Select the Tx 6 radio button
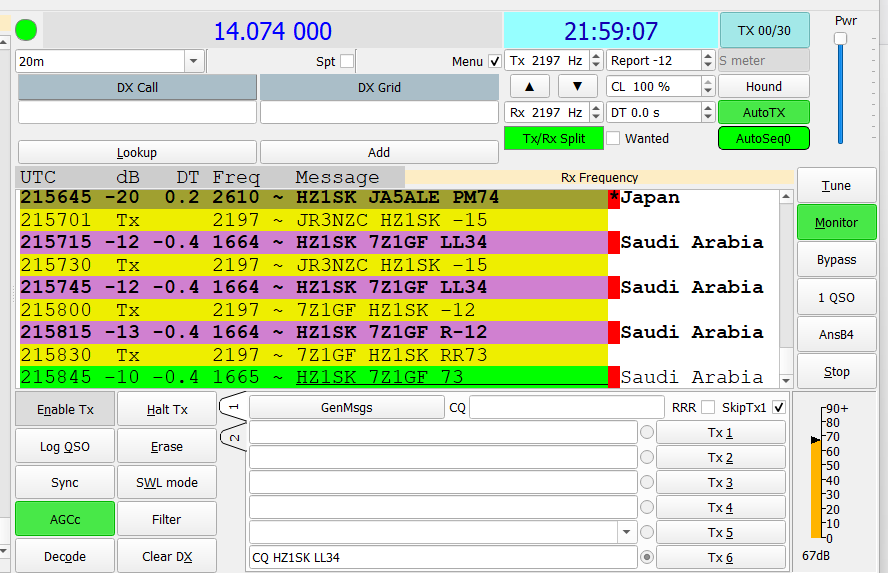 pyautogui.click(x=647, y=557)
